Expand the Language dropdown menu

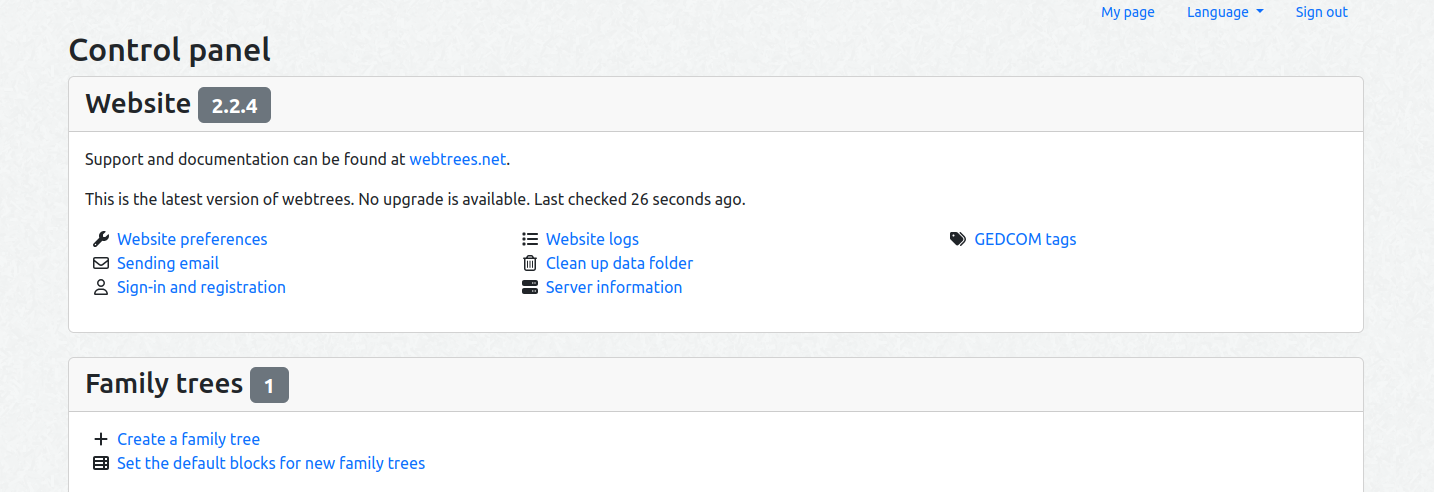[x=1224, y=12]
